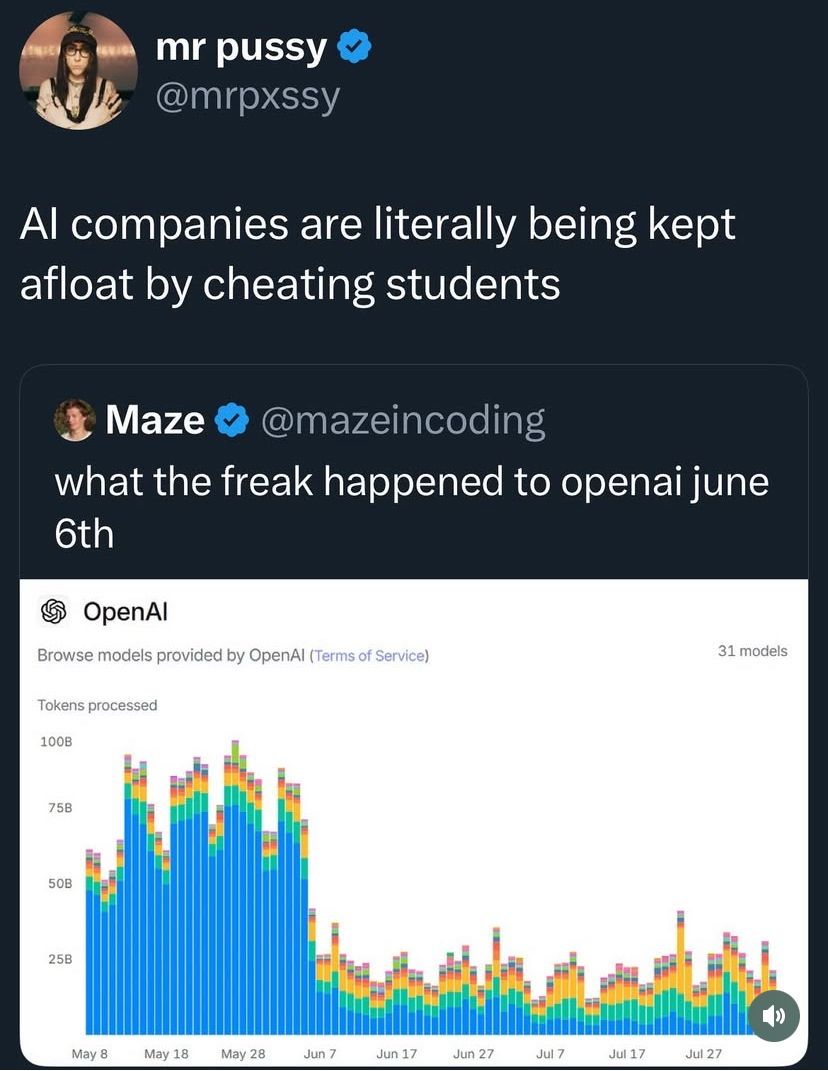Viewport: 828px width, 1071px height.
Task: Click the quoted tweet text about June 6th
Action: coord(410,507)
